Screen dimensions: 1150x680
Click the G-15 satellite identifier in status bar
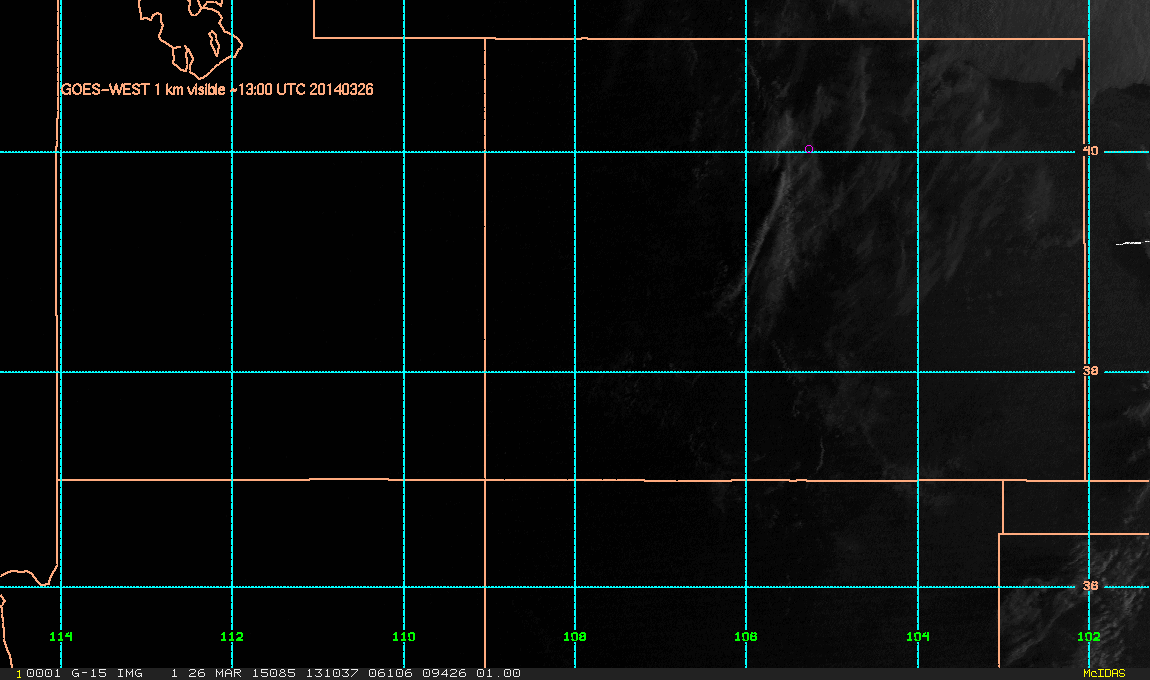[89, 673]
